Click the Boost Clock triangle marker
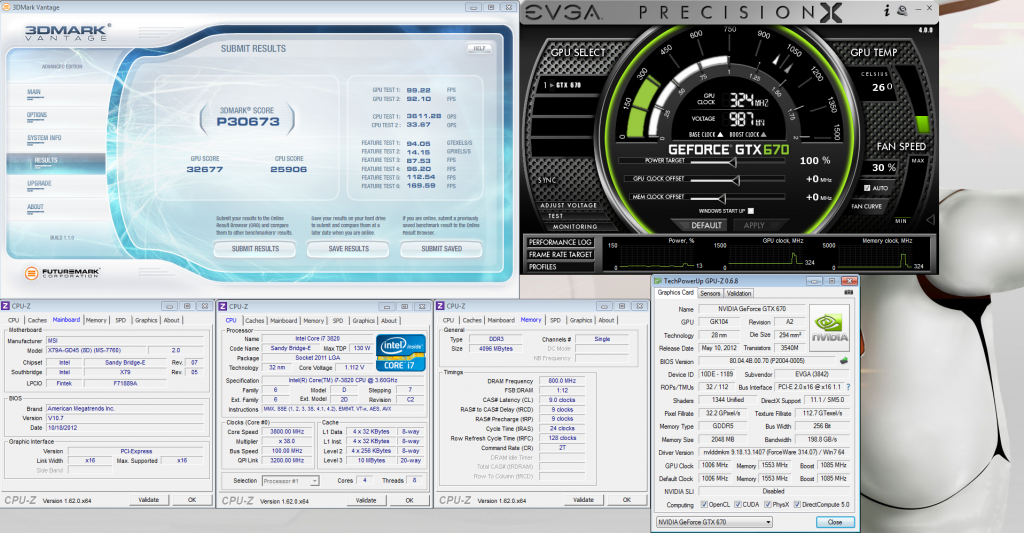Viewport: 1024px width, 533px height. [x=763, y=135]
